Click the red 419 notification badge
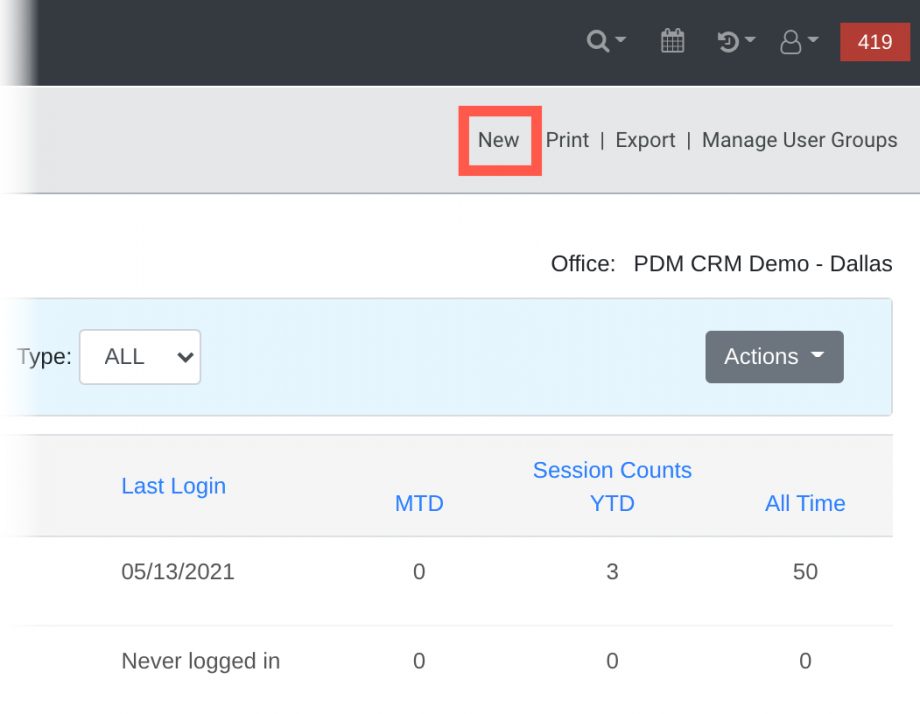 (x=875, y=42)
